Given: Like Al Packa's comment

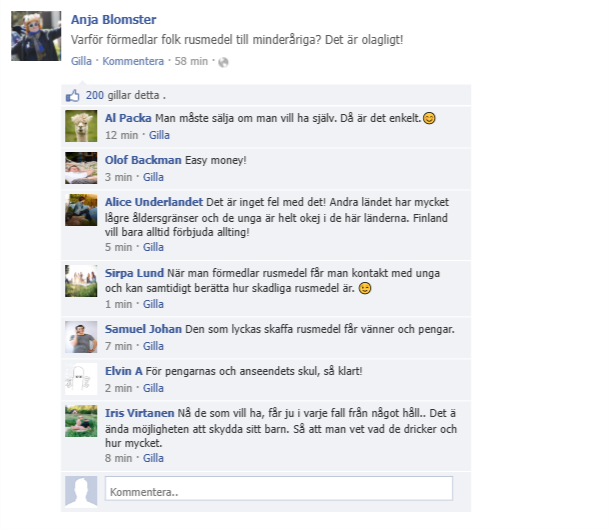Looking at the screenshot, I should (x=159, y=135).
